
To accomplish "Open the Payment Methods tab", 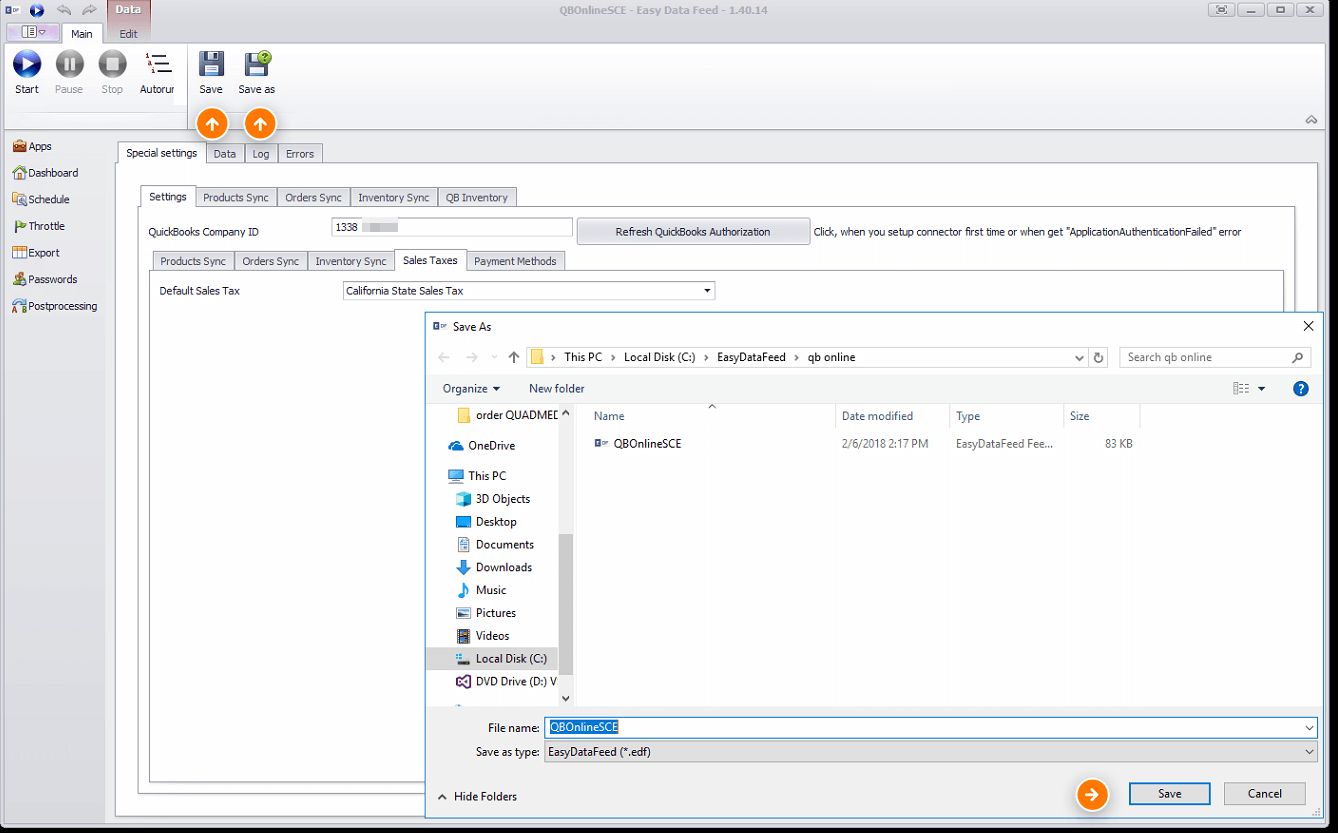I will pyautogui.click(x=516, y=261).
